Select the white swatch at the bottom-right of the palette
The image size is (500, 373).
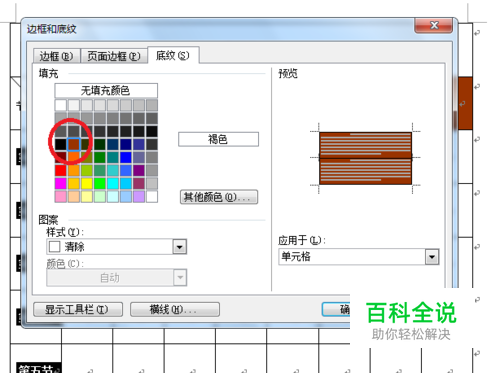[x=152, y=196]
